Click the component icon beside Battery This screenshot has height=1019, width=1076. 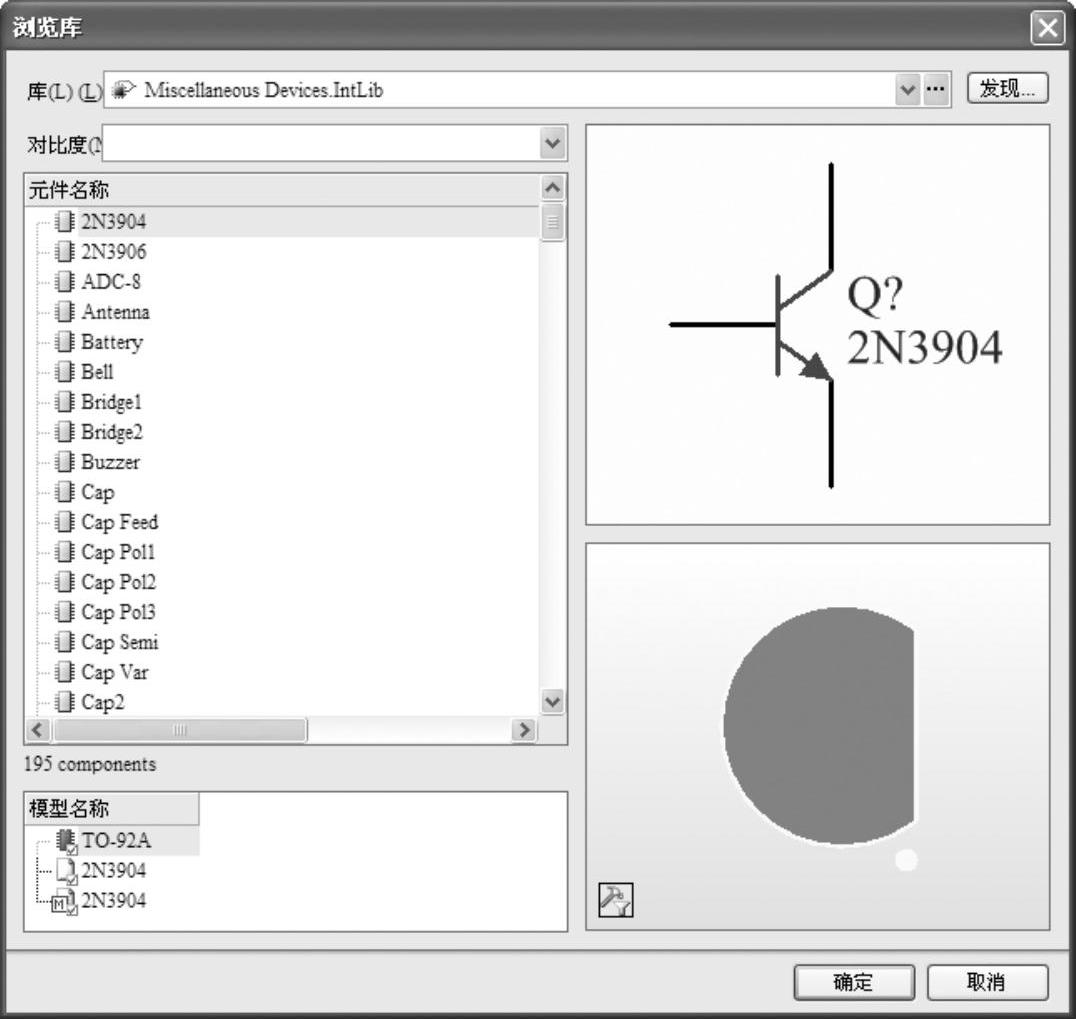(x=65, y=342)
